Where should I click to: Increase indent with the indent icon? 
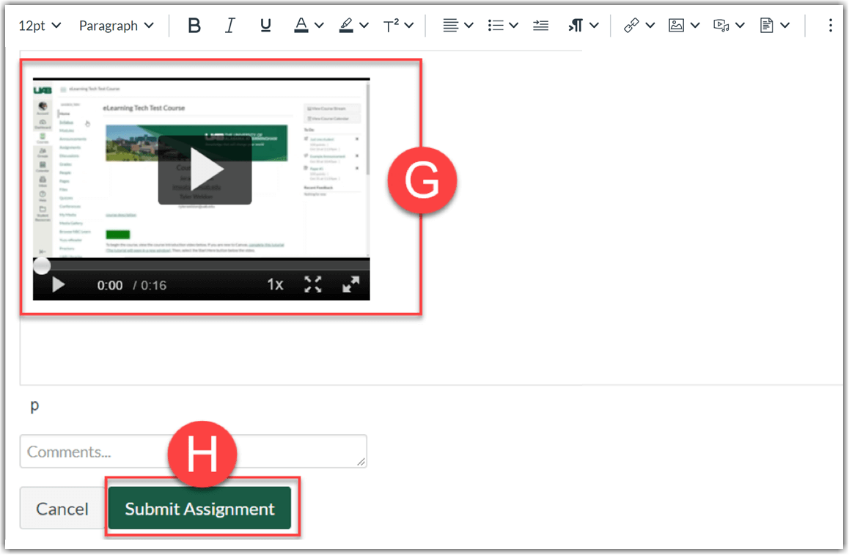pyautogui.click(x=541, y=26)
